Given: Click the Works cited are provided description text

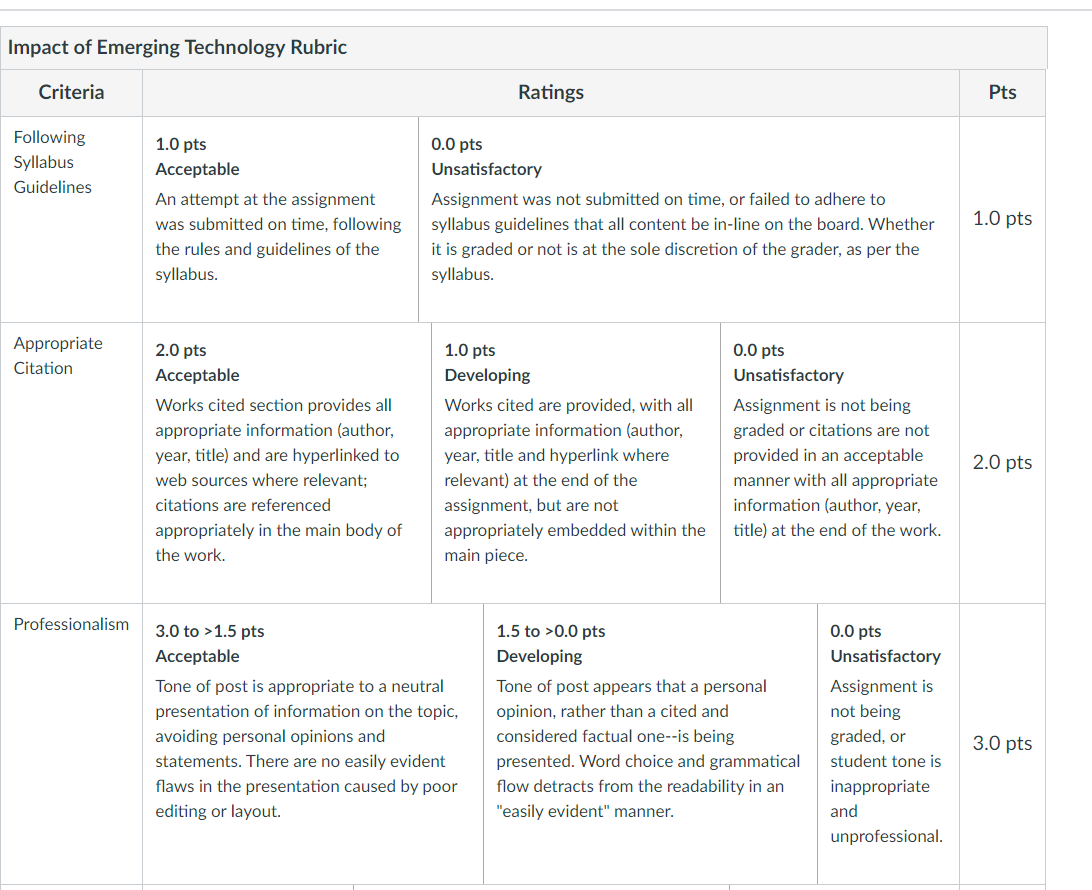Looking at the screenshot, I should point(575,481).
